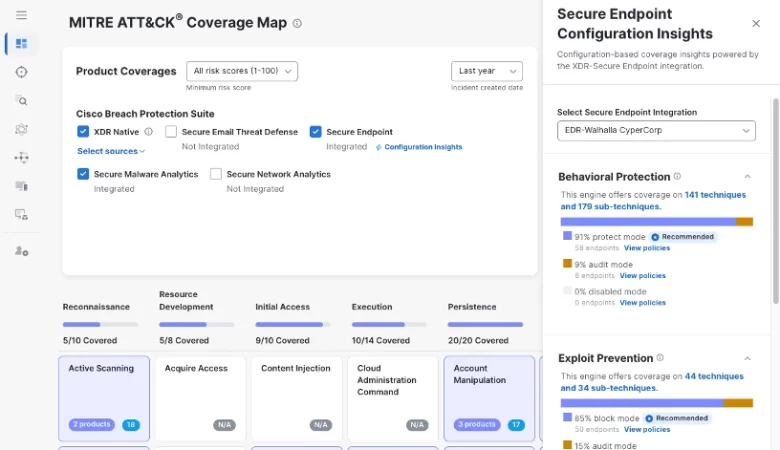Image resolution: width=780 pixels, height=450 pixels.
Task: Click info icon beside XDR Native
Action: (x=148, y=132)
